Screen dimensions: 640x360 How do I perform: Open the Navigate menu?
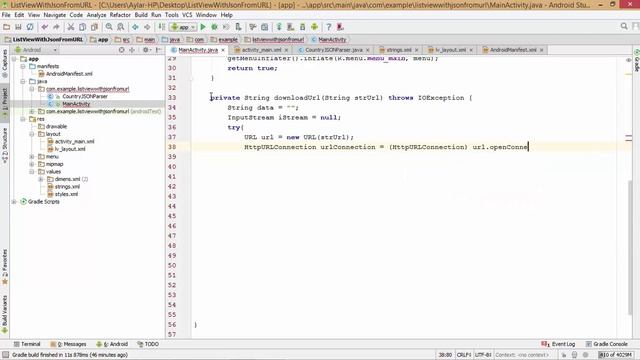pyautogui.click(x=55, y=15)
